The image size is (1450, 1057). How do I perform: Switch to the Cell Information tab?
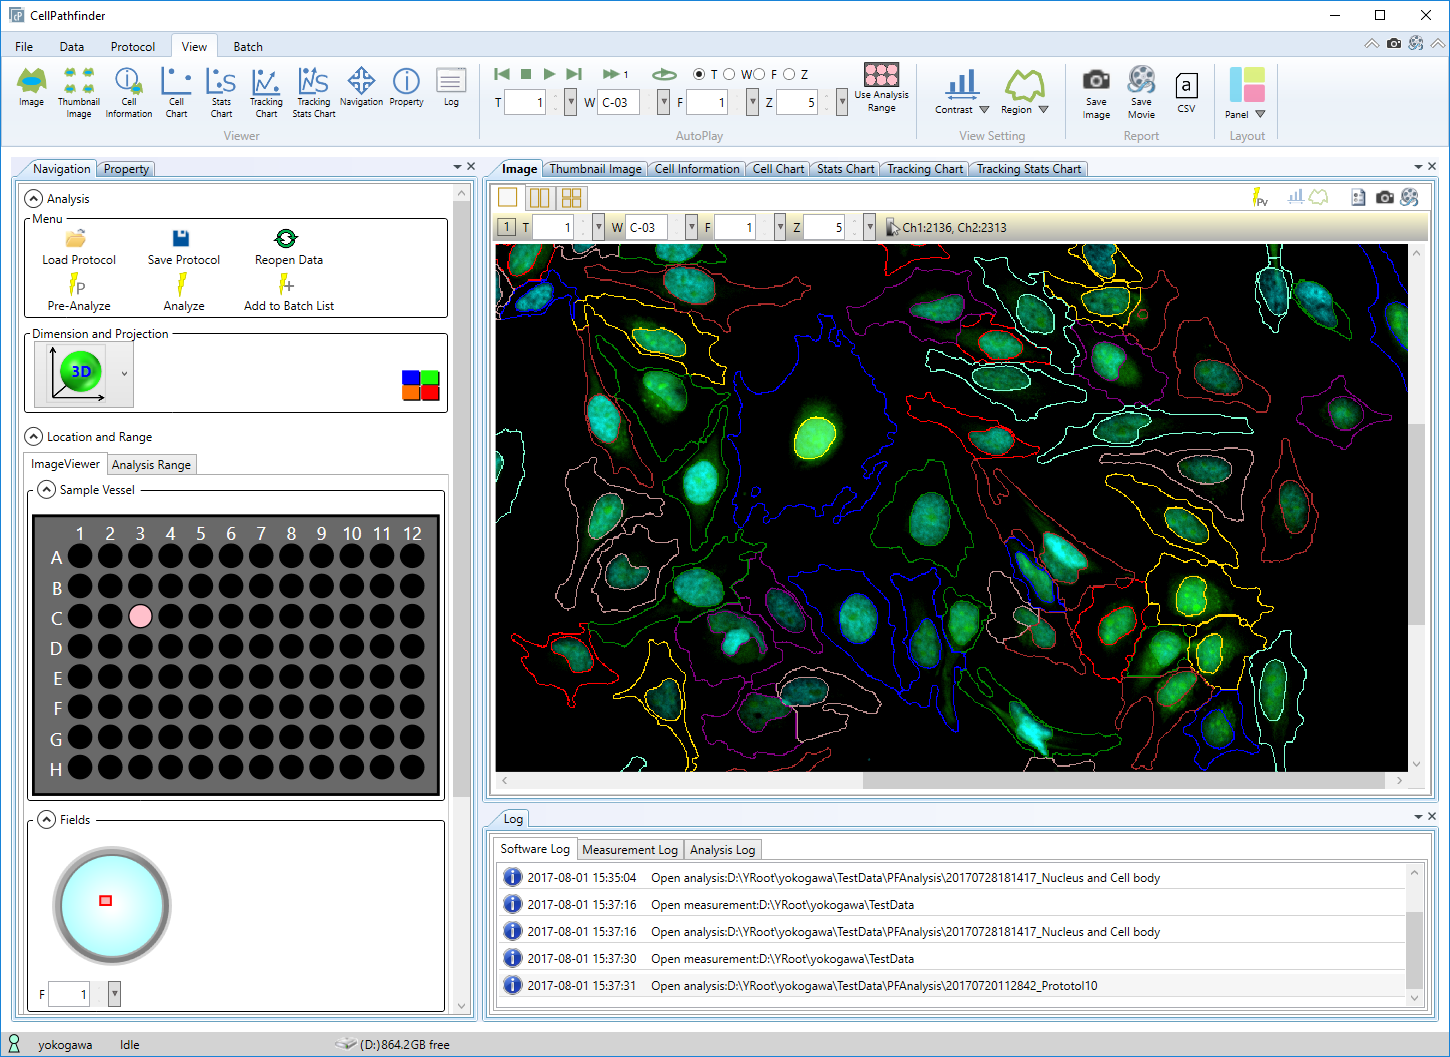(x=696, y=168)
